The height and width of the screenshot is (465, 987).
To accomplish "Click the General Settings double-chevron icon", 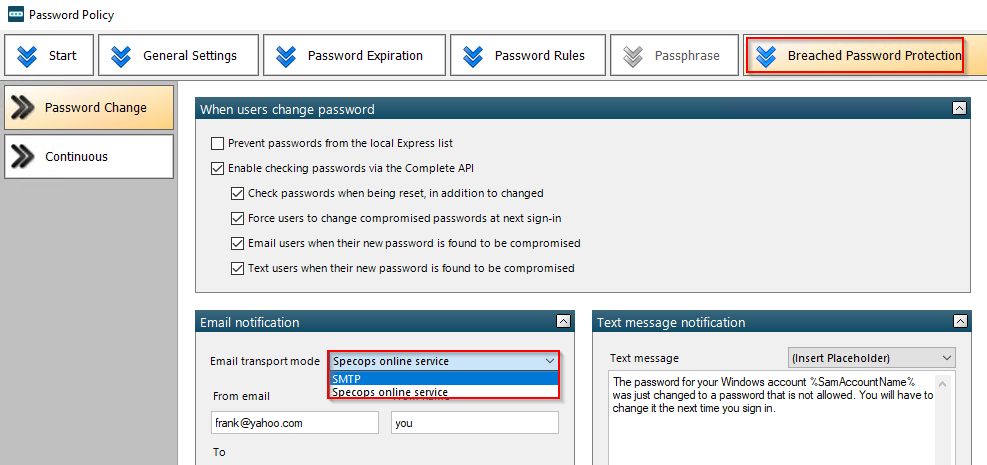I will click(x=121, y=55).
